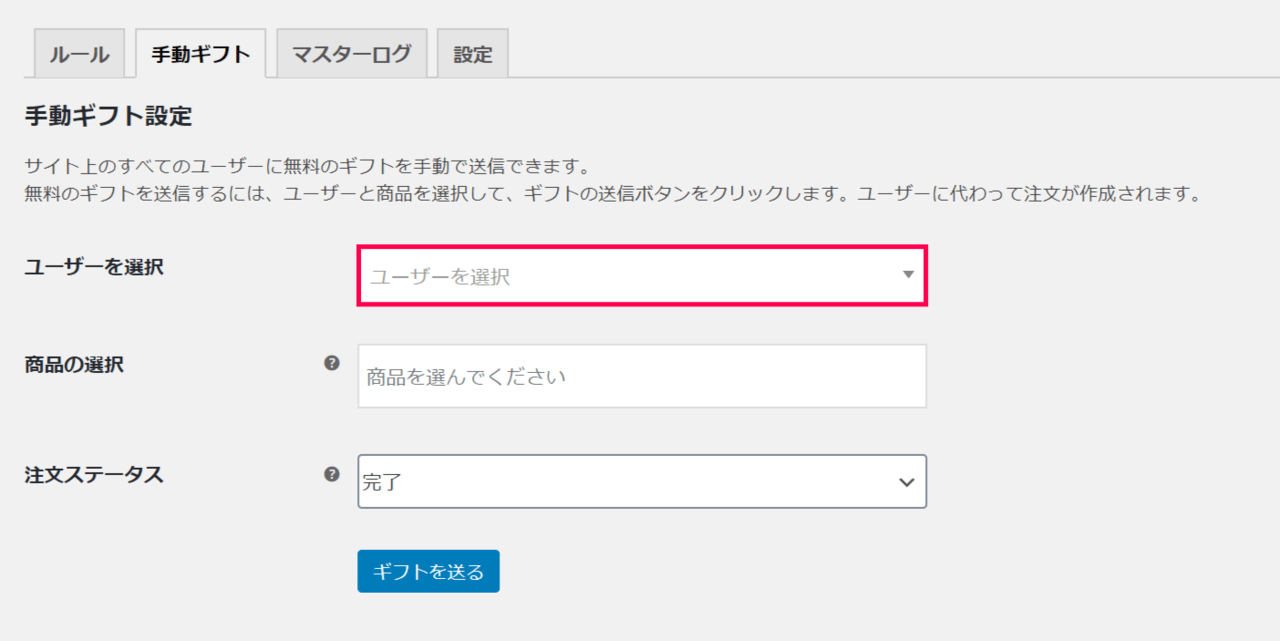Click description line starting 無料のギフトを送信
The image size is (1280, 641).
[x=612, y=194]
